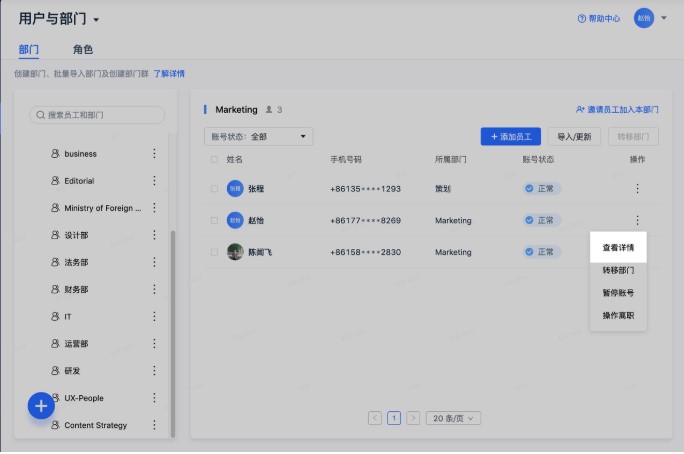Open the actions menu for 赵怡 row
The height and width of the screenshot is (454, 684).
point(637,220)
